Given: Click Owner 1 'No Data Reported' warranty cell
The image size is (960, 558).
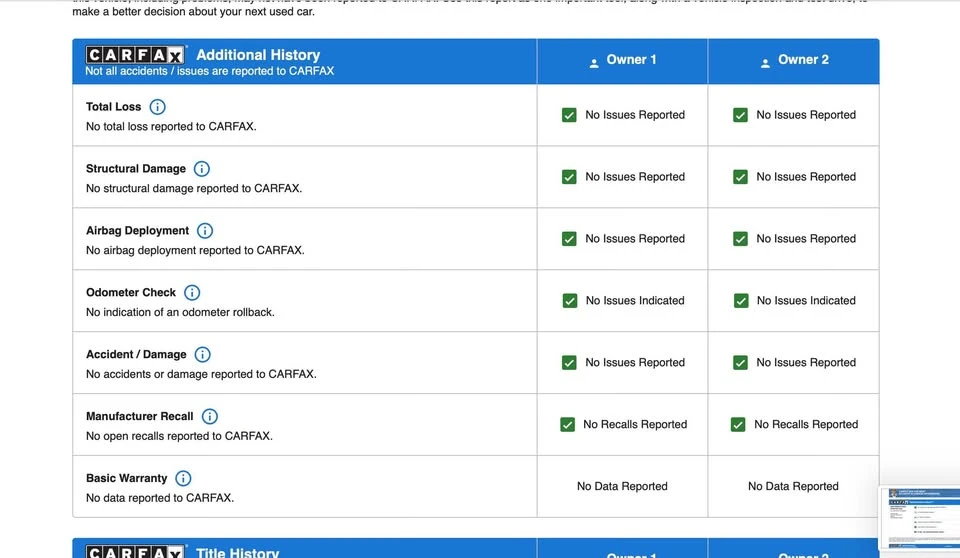Looking at the screenshot, I should pos(622,486).
